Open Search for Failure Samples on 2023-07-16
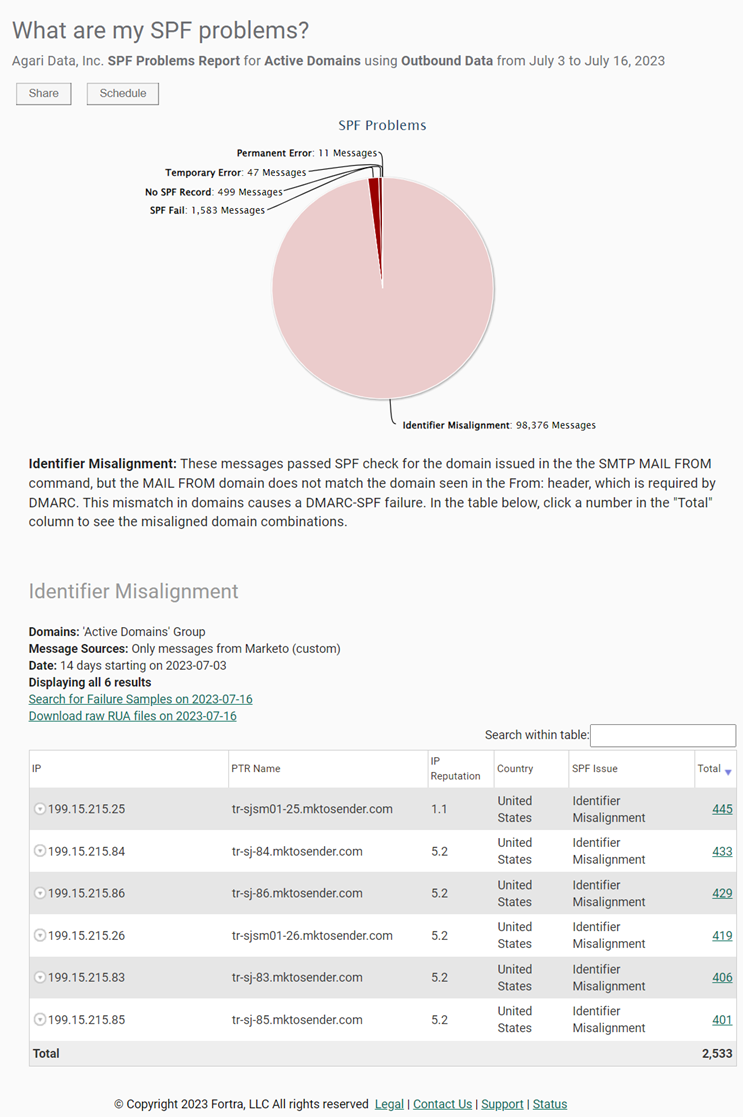Screen dimensions: 743x1117 [x=140, y=699]
